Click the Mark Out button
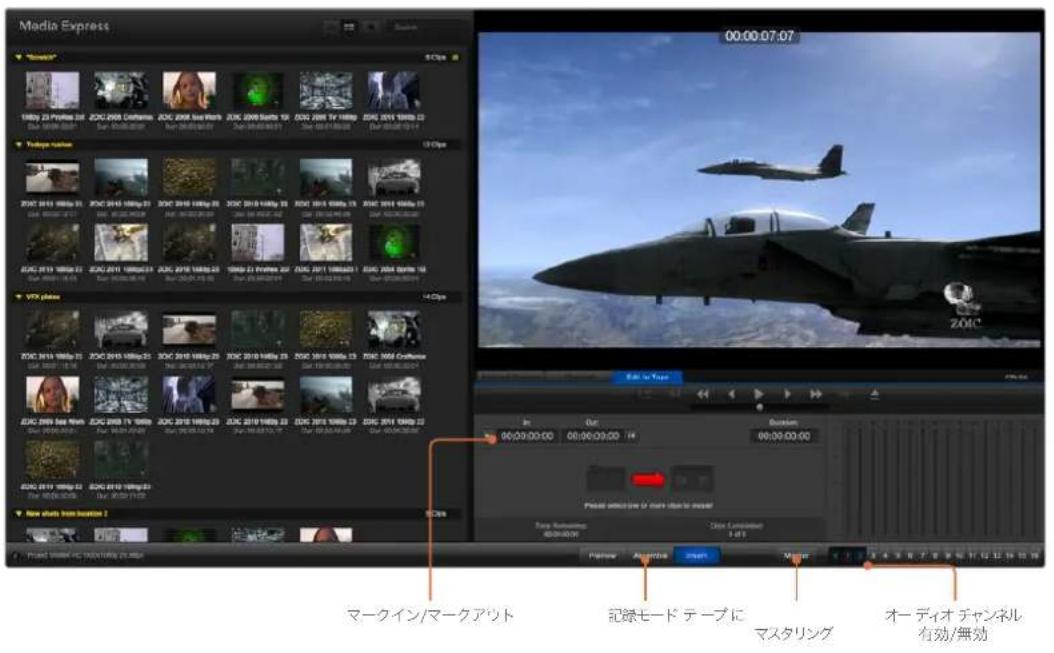1054x653 pixels. point(632,436)
